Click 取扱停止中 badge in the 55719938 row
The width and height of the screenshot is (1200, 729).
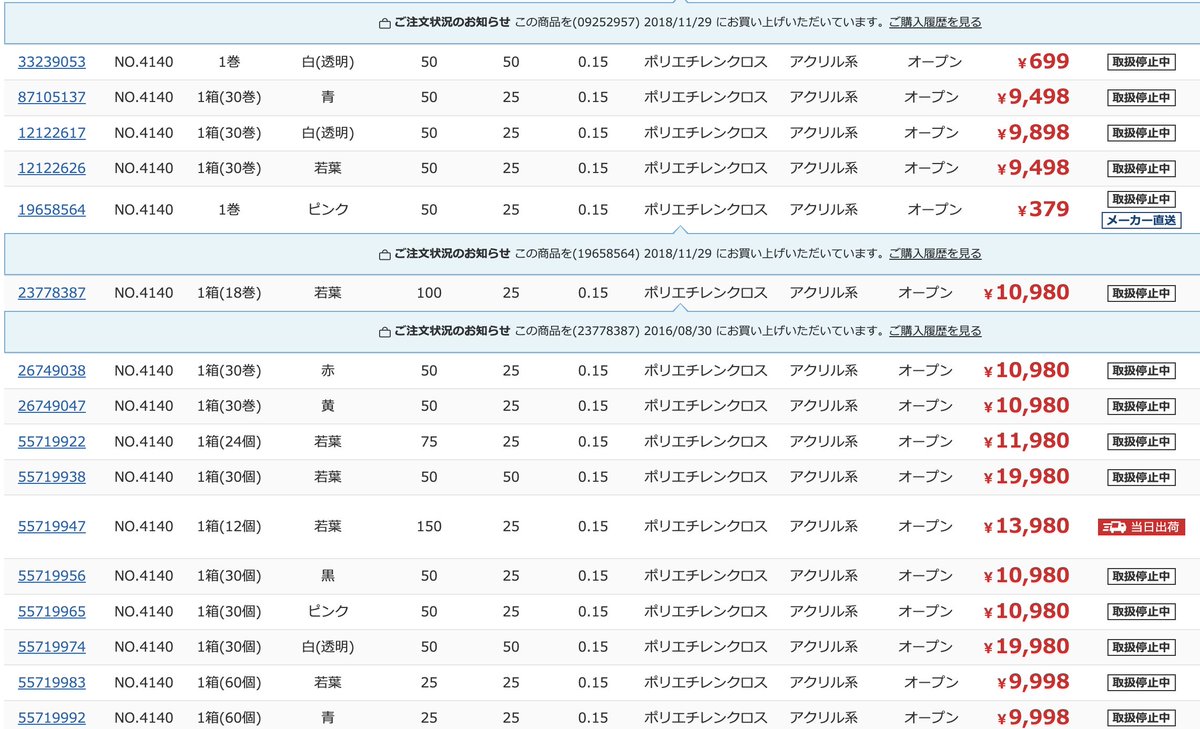click(x=1141, y=477)
